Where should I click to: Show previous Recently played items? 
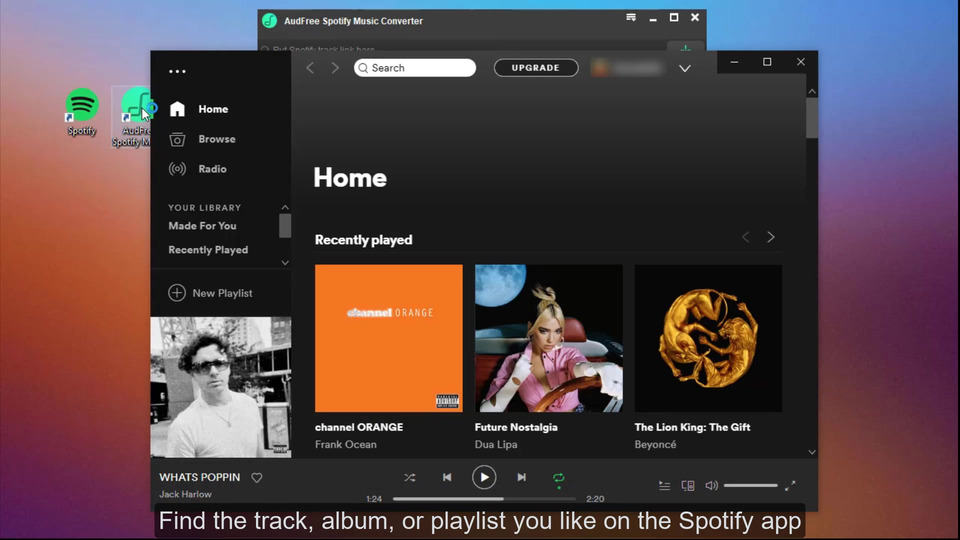pyautogui.click(x=745, y=237)
